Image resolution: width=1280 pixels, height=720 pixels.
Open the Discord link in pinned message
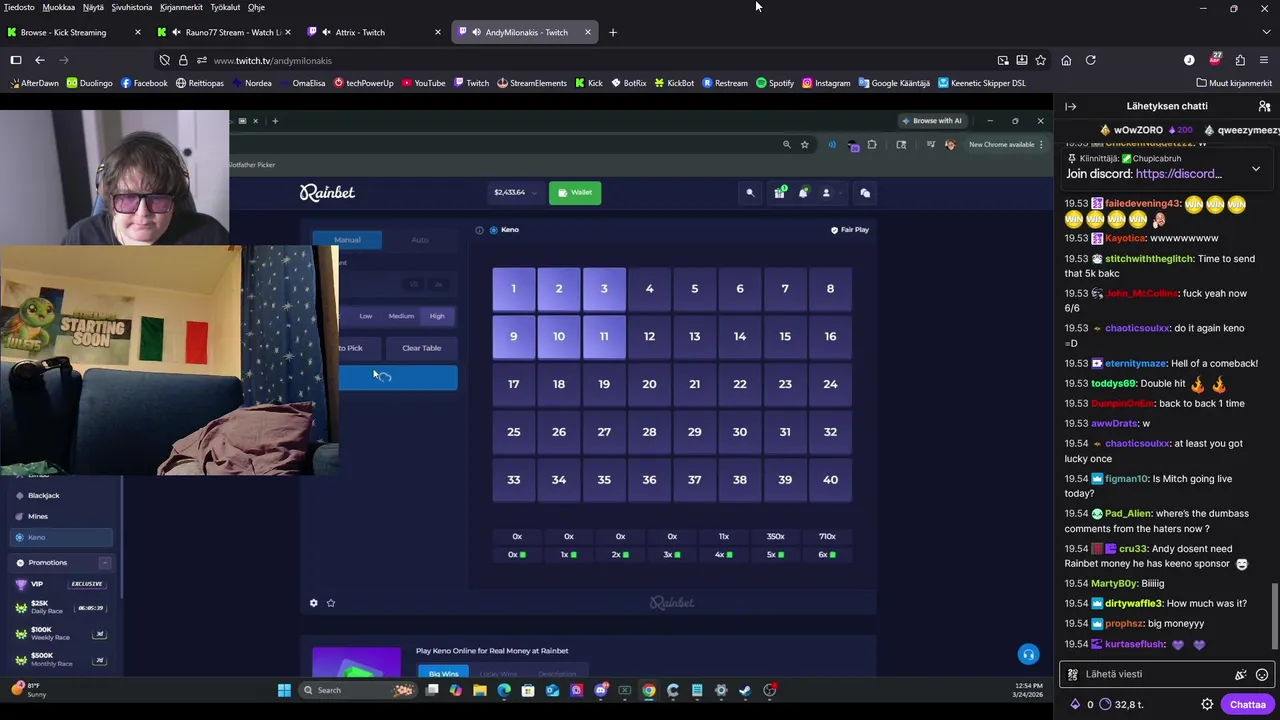1179,174
